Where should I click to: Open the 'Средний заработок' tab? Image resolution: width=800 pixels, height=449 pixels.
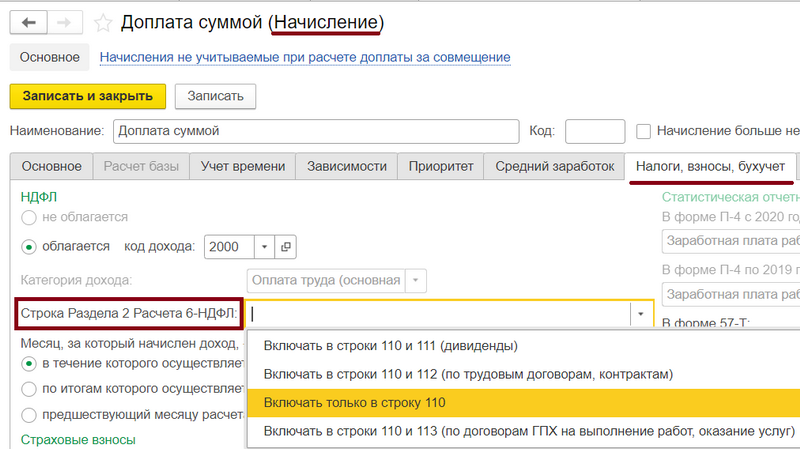click(x=554, y=166)
